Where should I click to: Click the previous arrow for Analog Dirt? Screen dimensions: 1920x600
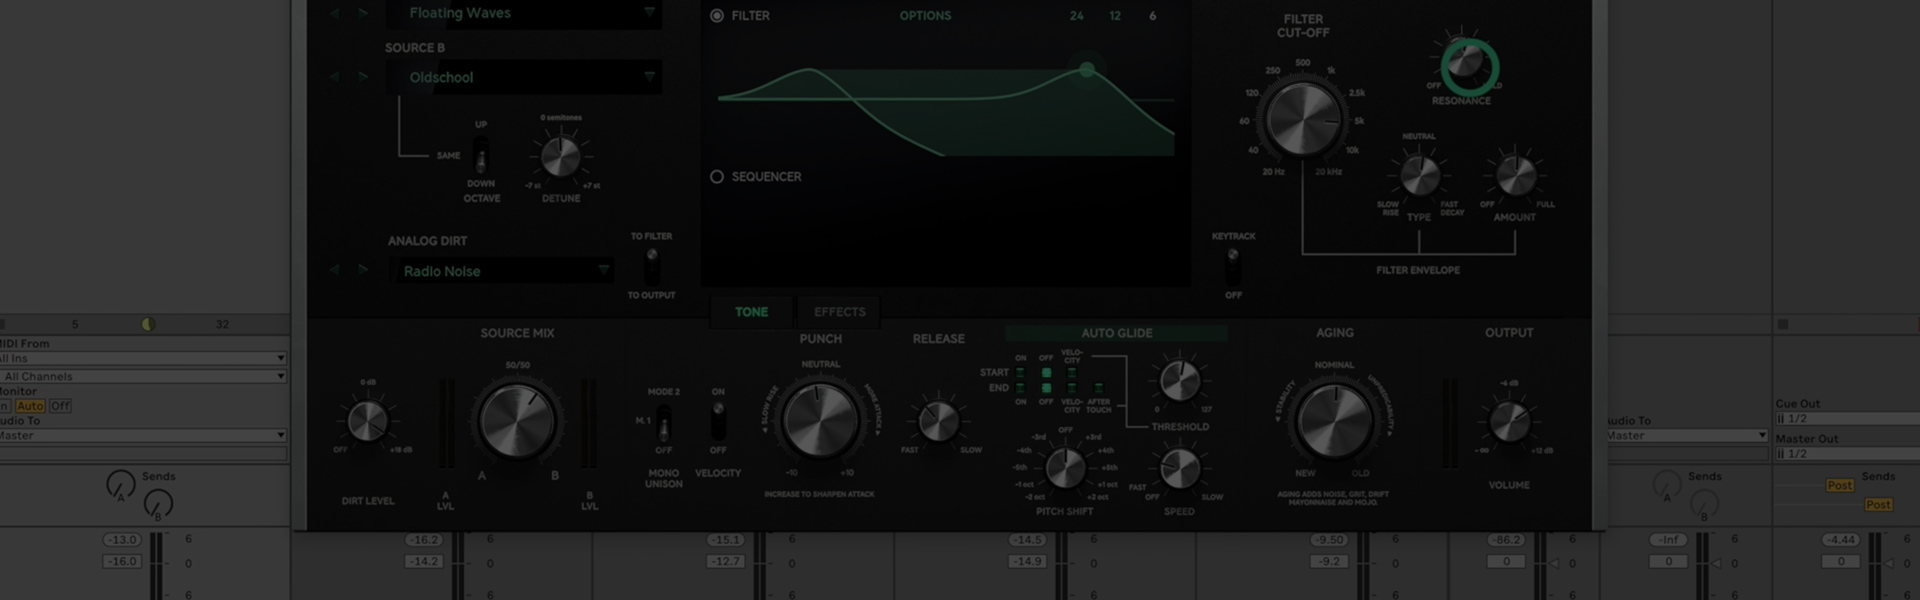(x=335, y=270)
